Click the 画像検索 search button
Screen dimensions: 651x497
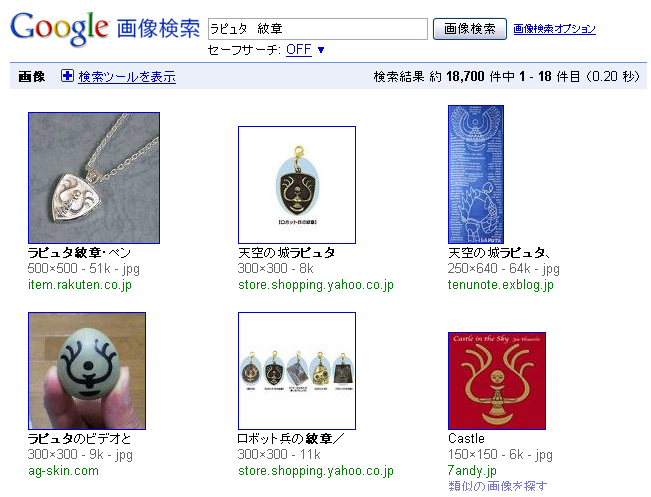click(470, 29)
